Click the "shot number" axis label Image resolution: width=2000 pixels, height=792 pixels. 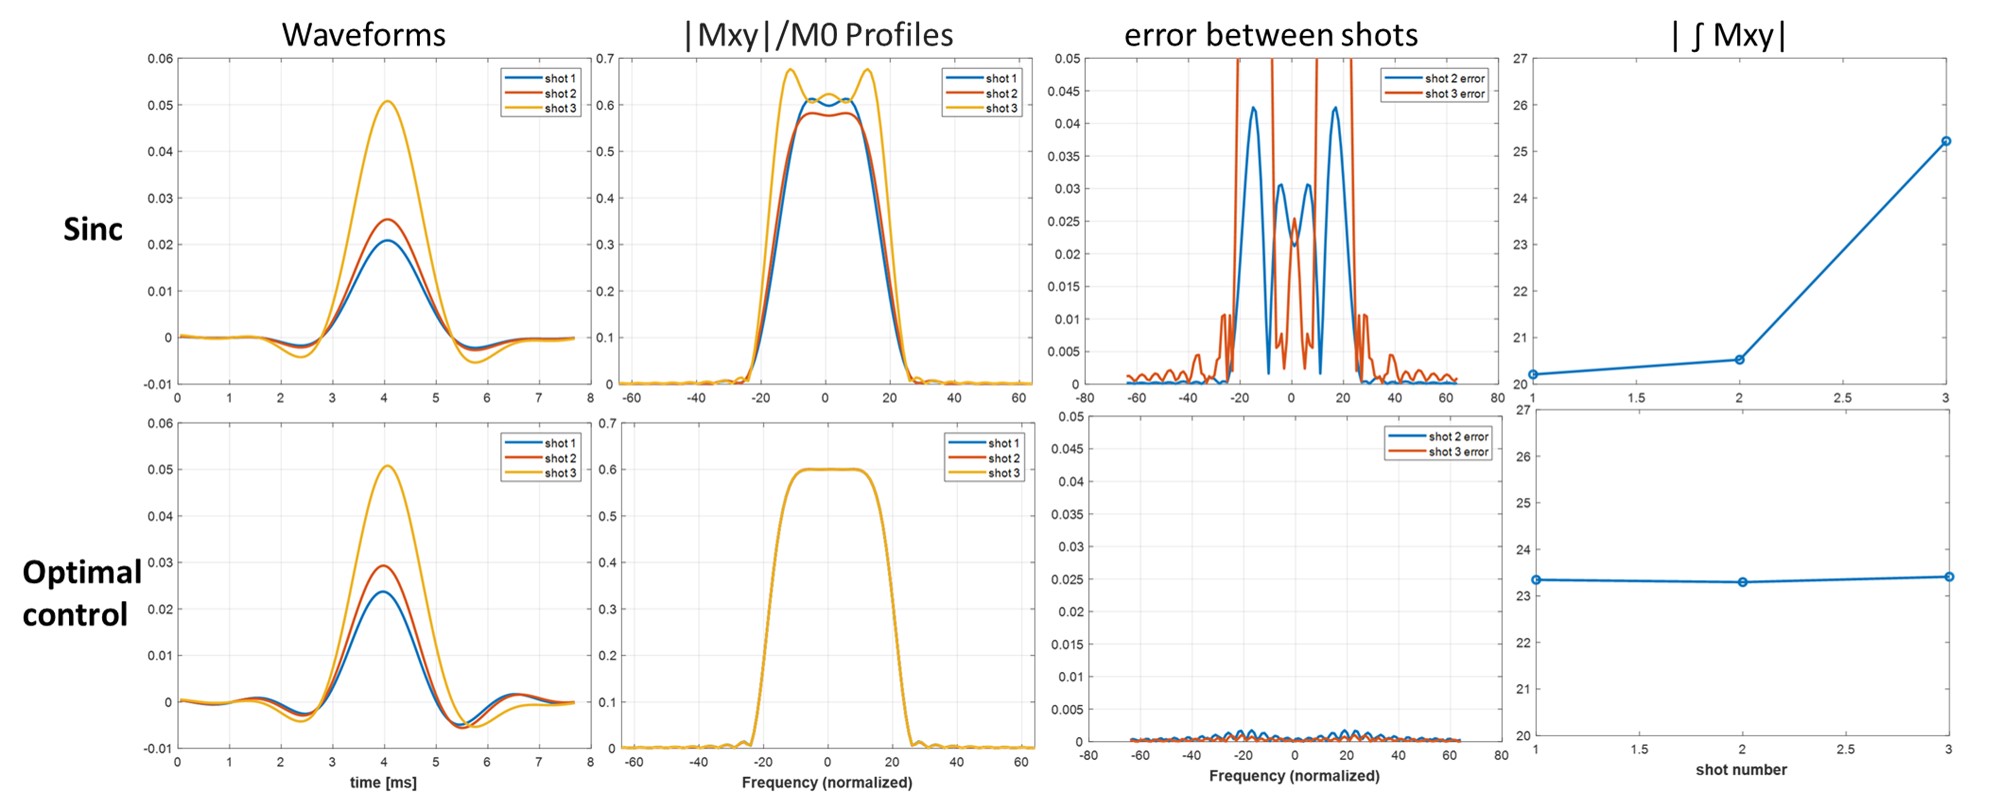1740,769
